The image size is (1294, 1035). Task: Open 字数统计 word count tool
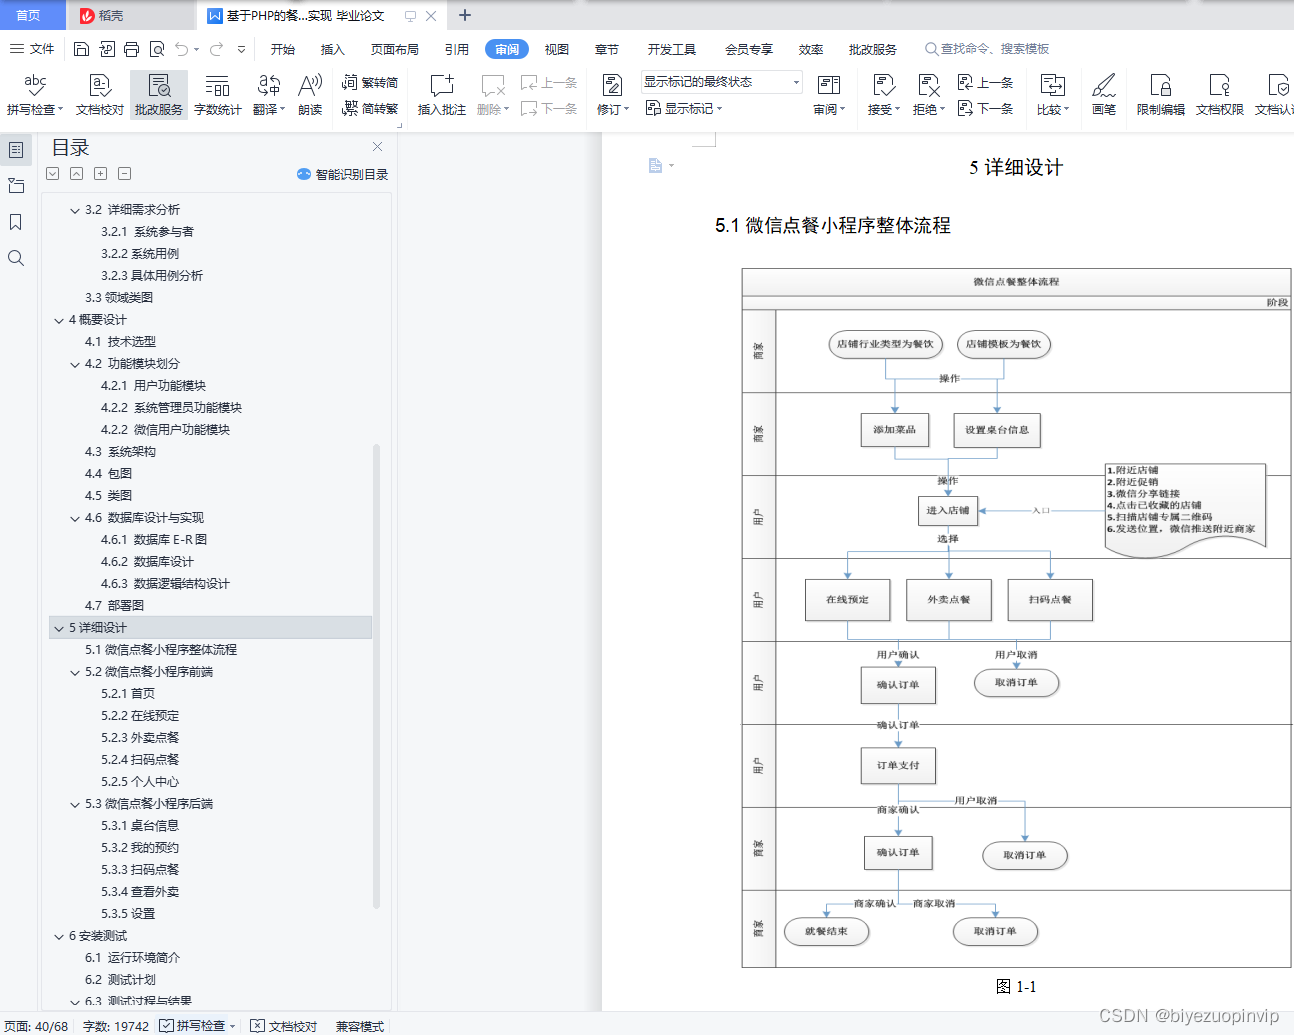pyautogui.click(x=218, y=95)
